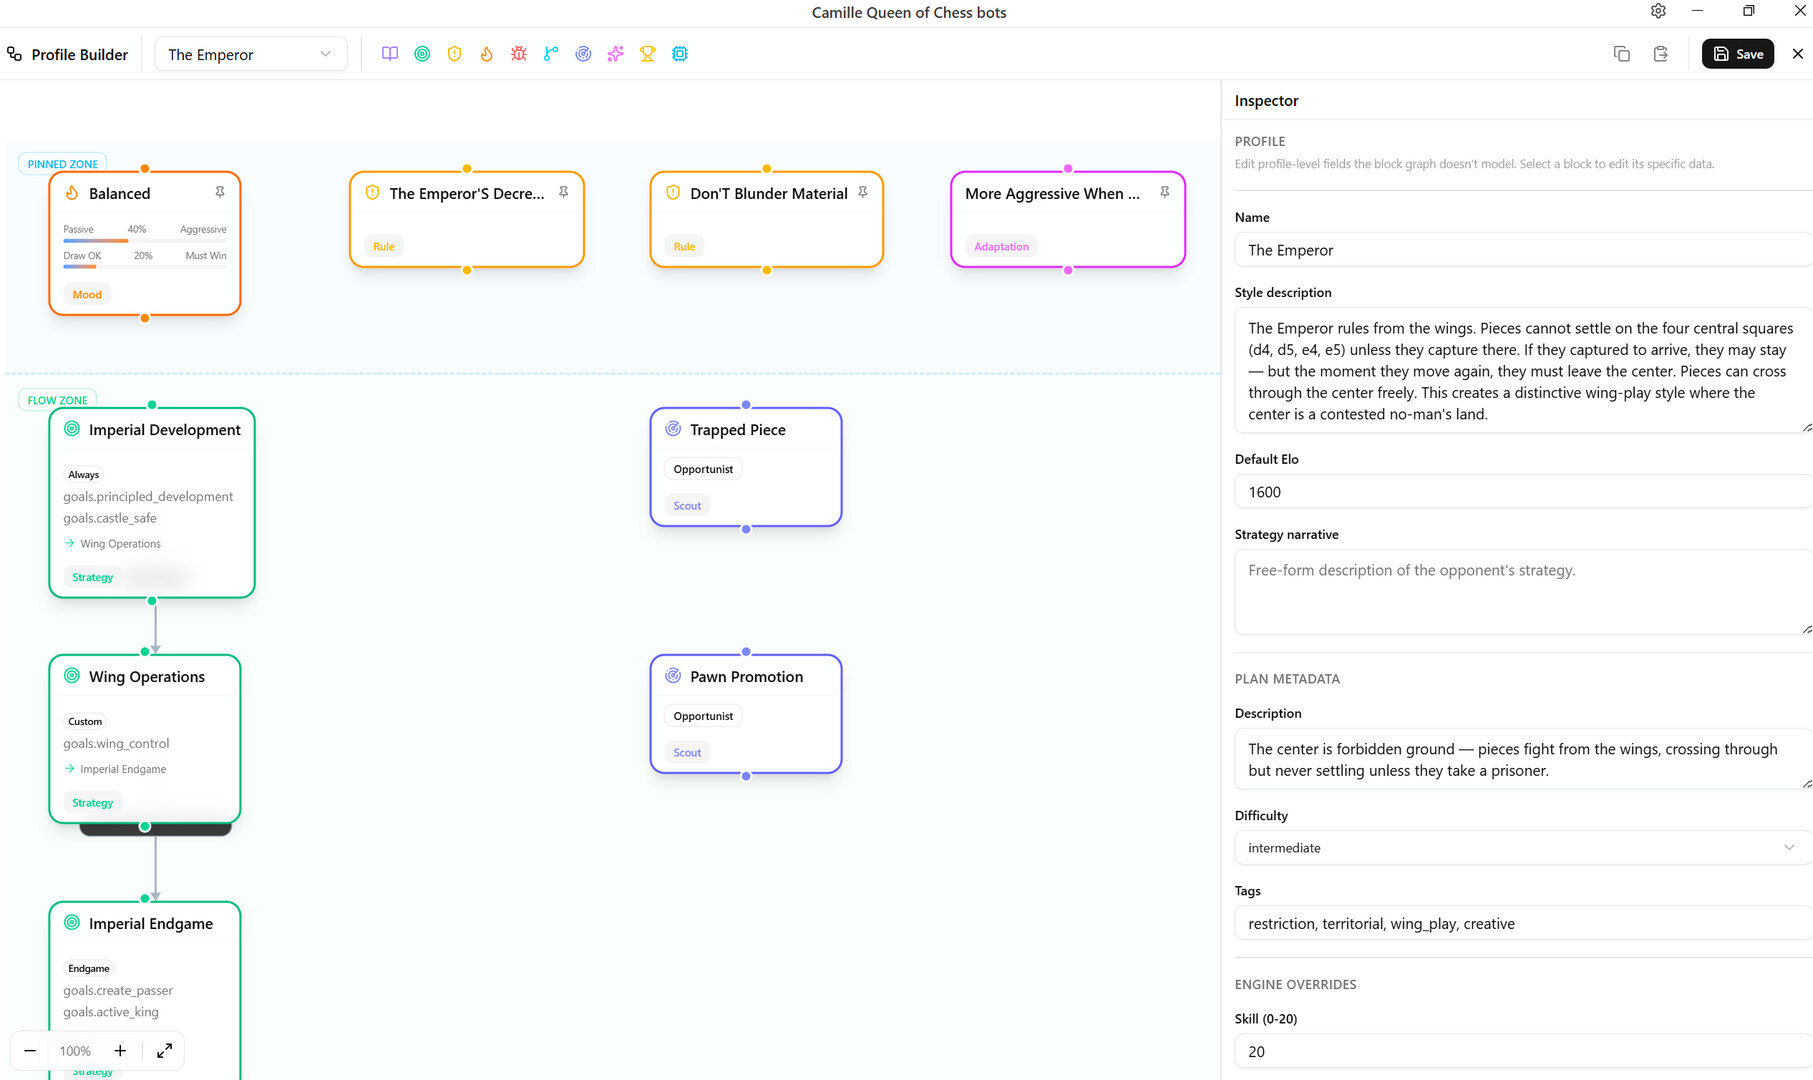Click the Custom chip in Wing Operations
The image size is (1813, 1080).
tap(85, 722)
